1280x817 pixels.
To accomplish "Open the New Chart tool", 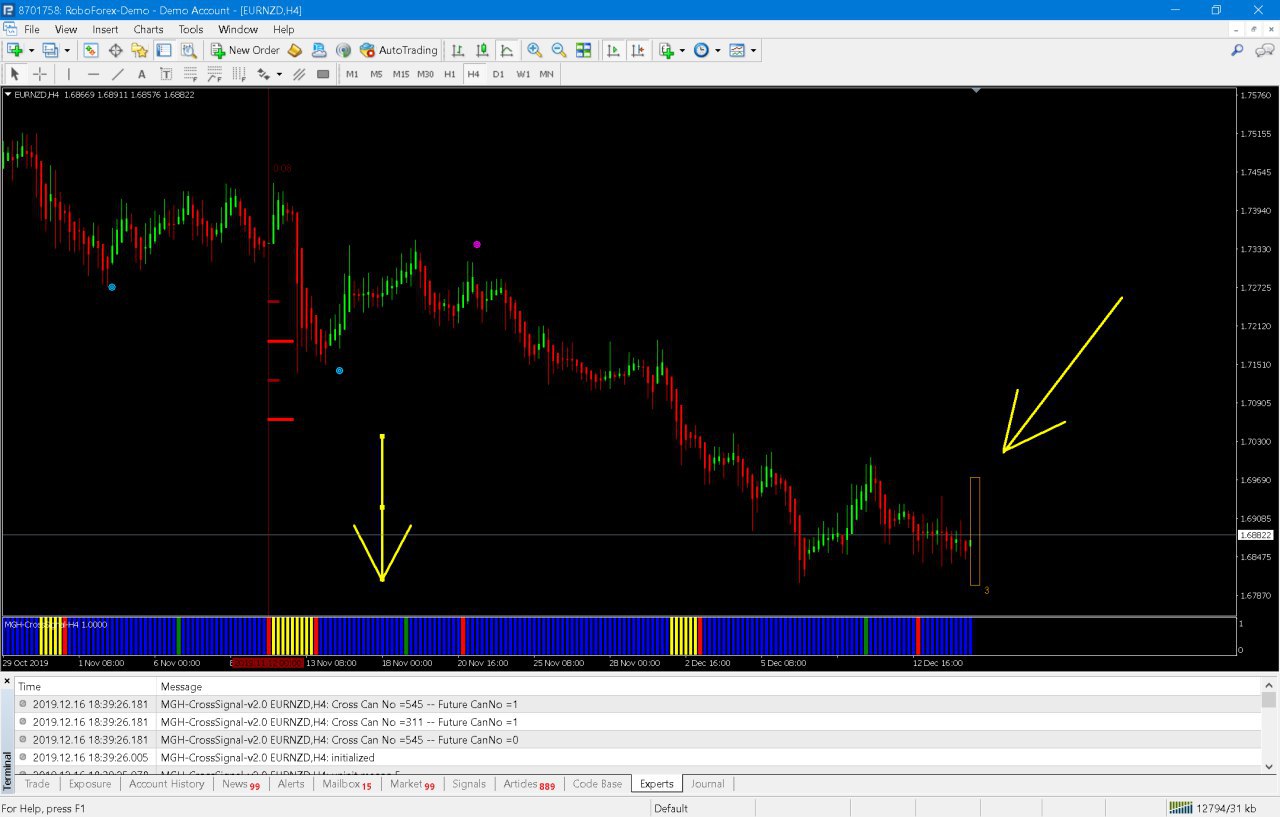I will click(x=15, y=50).
